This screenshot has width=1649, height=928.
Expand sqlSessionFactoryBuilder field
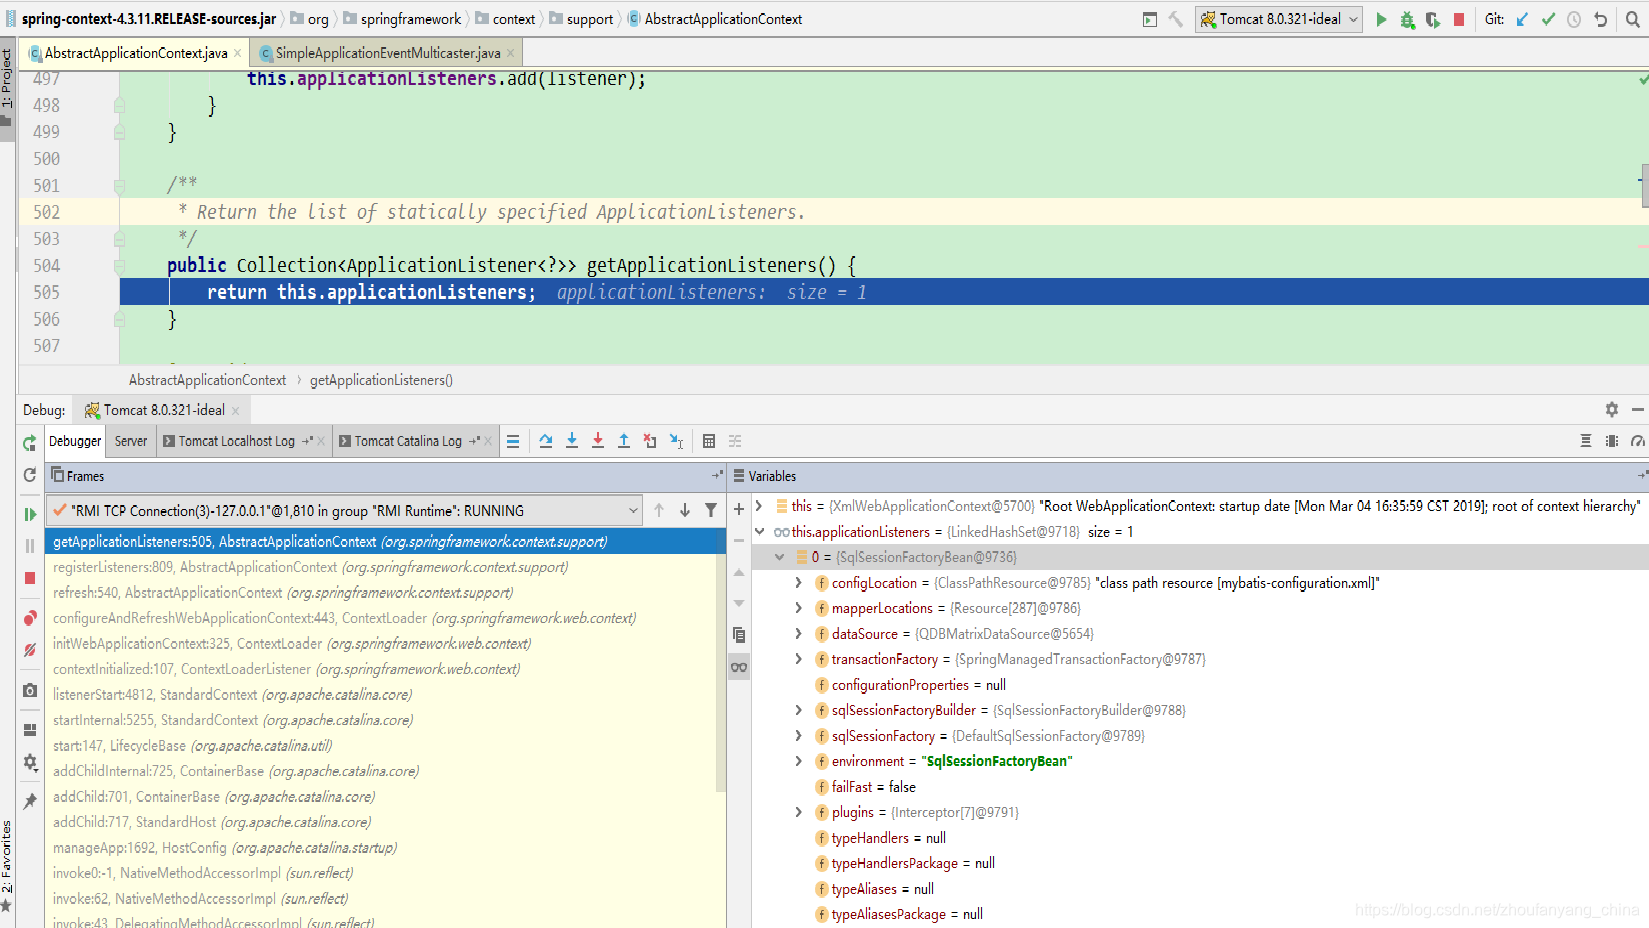(798, 710)
